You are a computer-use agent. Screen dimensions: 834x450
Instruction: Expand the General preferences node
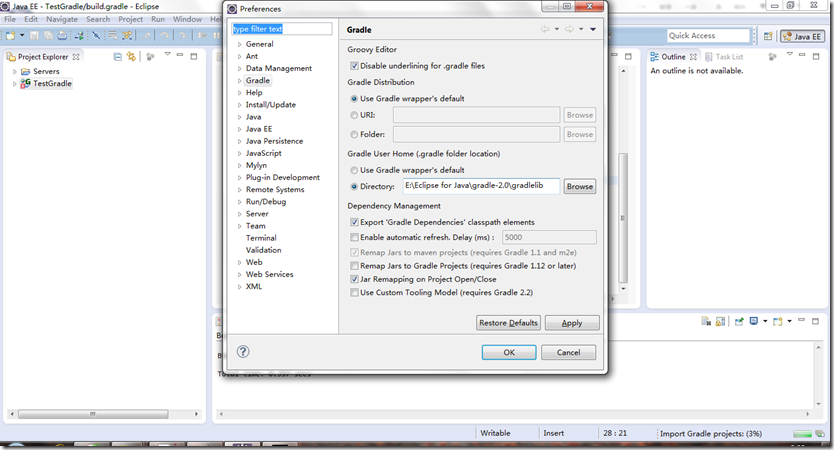[x=239, y=44]
